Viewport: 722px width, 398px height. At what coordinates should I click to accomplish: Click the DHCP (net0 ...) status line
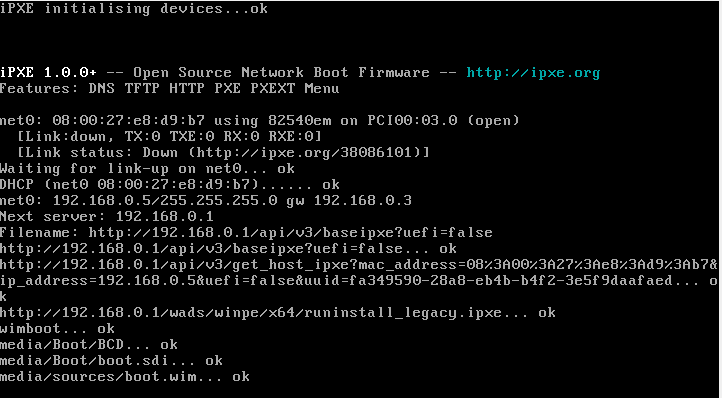tap(169, 185)
